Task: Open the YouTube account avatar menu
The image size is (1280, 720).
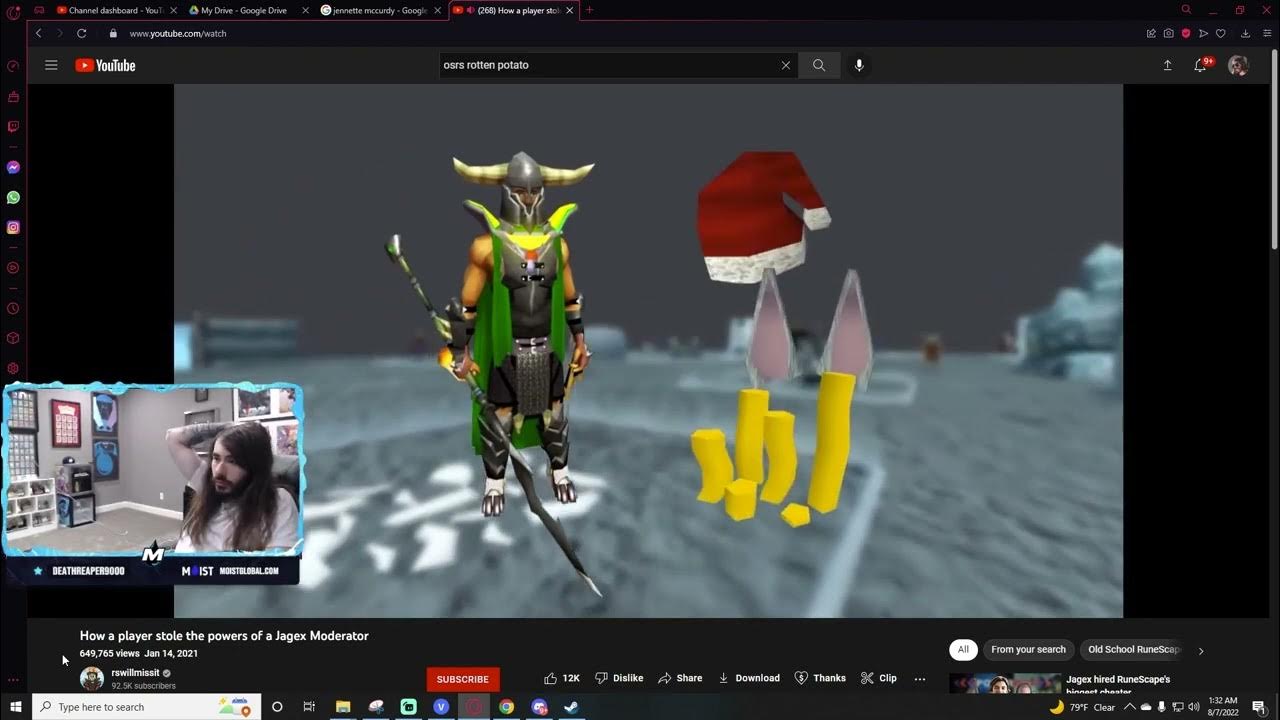Action: tap(1238, 65)
